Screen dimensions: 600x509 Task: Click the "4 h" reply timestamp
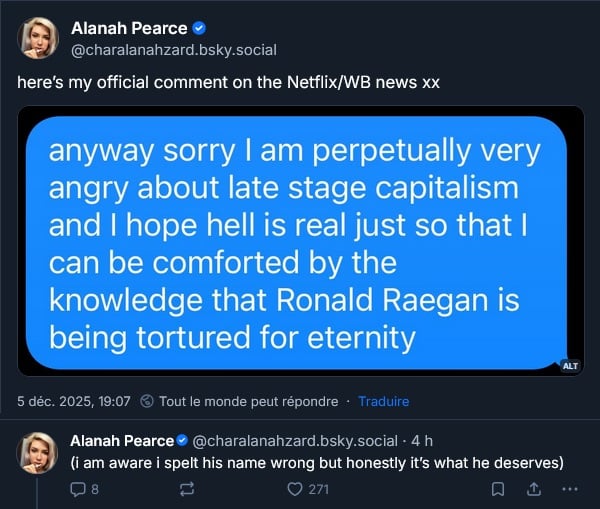(421, 441)
